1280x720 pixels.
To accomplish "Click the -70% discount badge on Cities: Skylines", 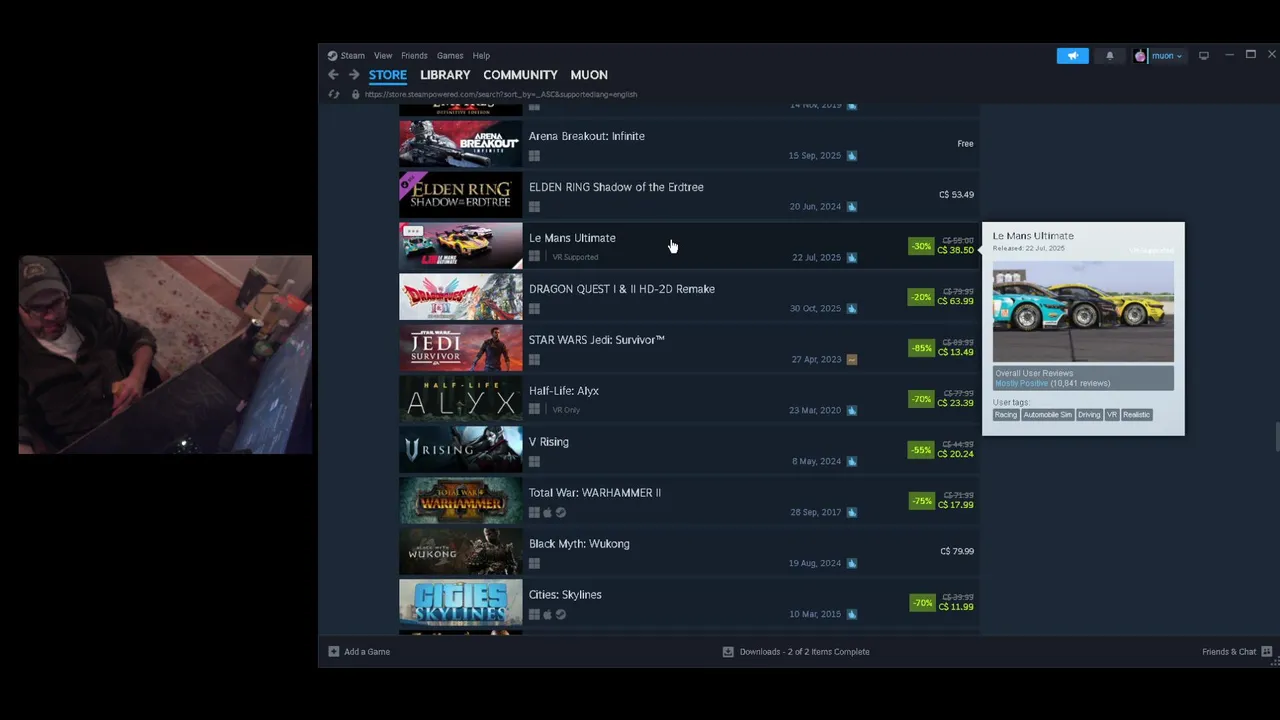I will [921, 603].
